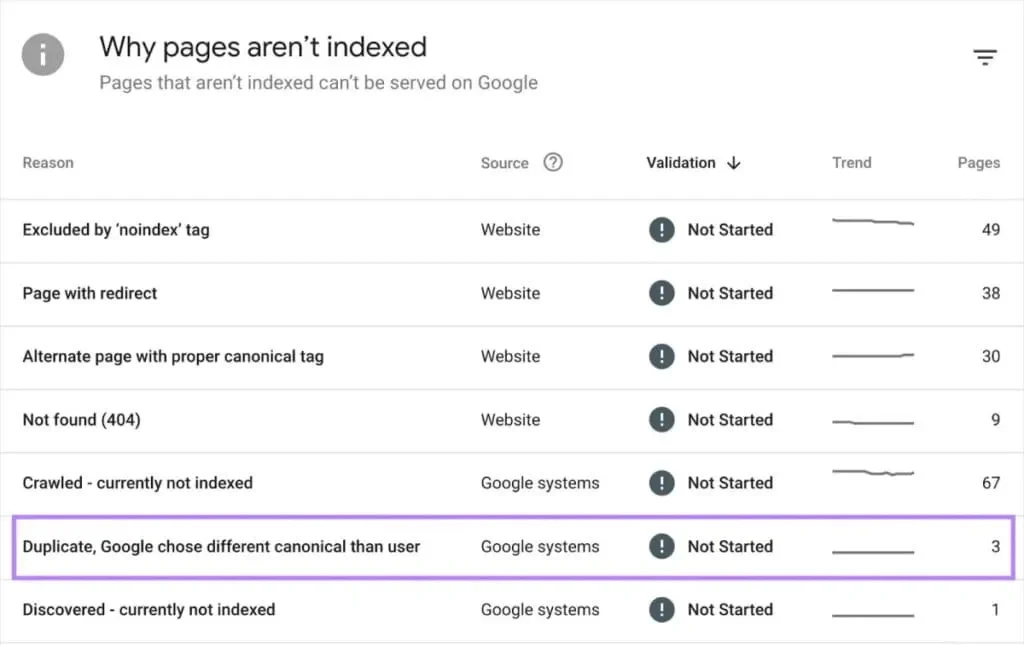View 'Alternate page with proper canonical tag' details
This screenshot has width=1024, height=645.
[173, 356]
